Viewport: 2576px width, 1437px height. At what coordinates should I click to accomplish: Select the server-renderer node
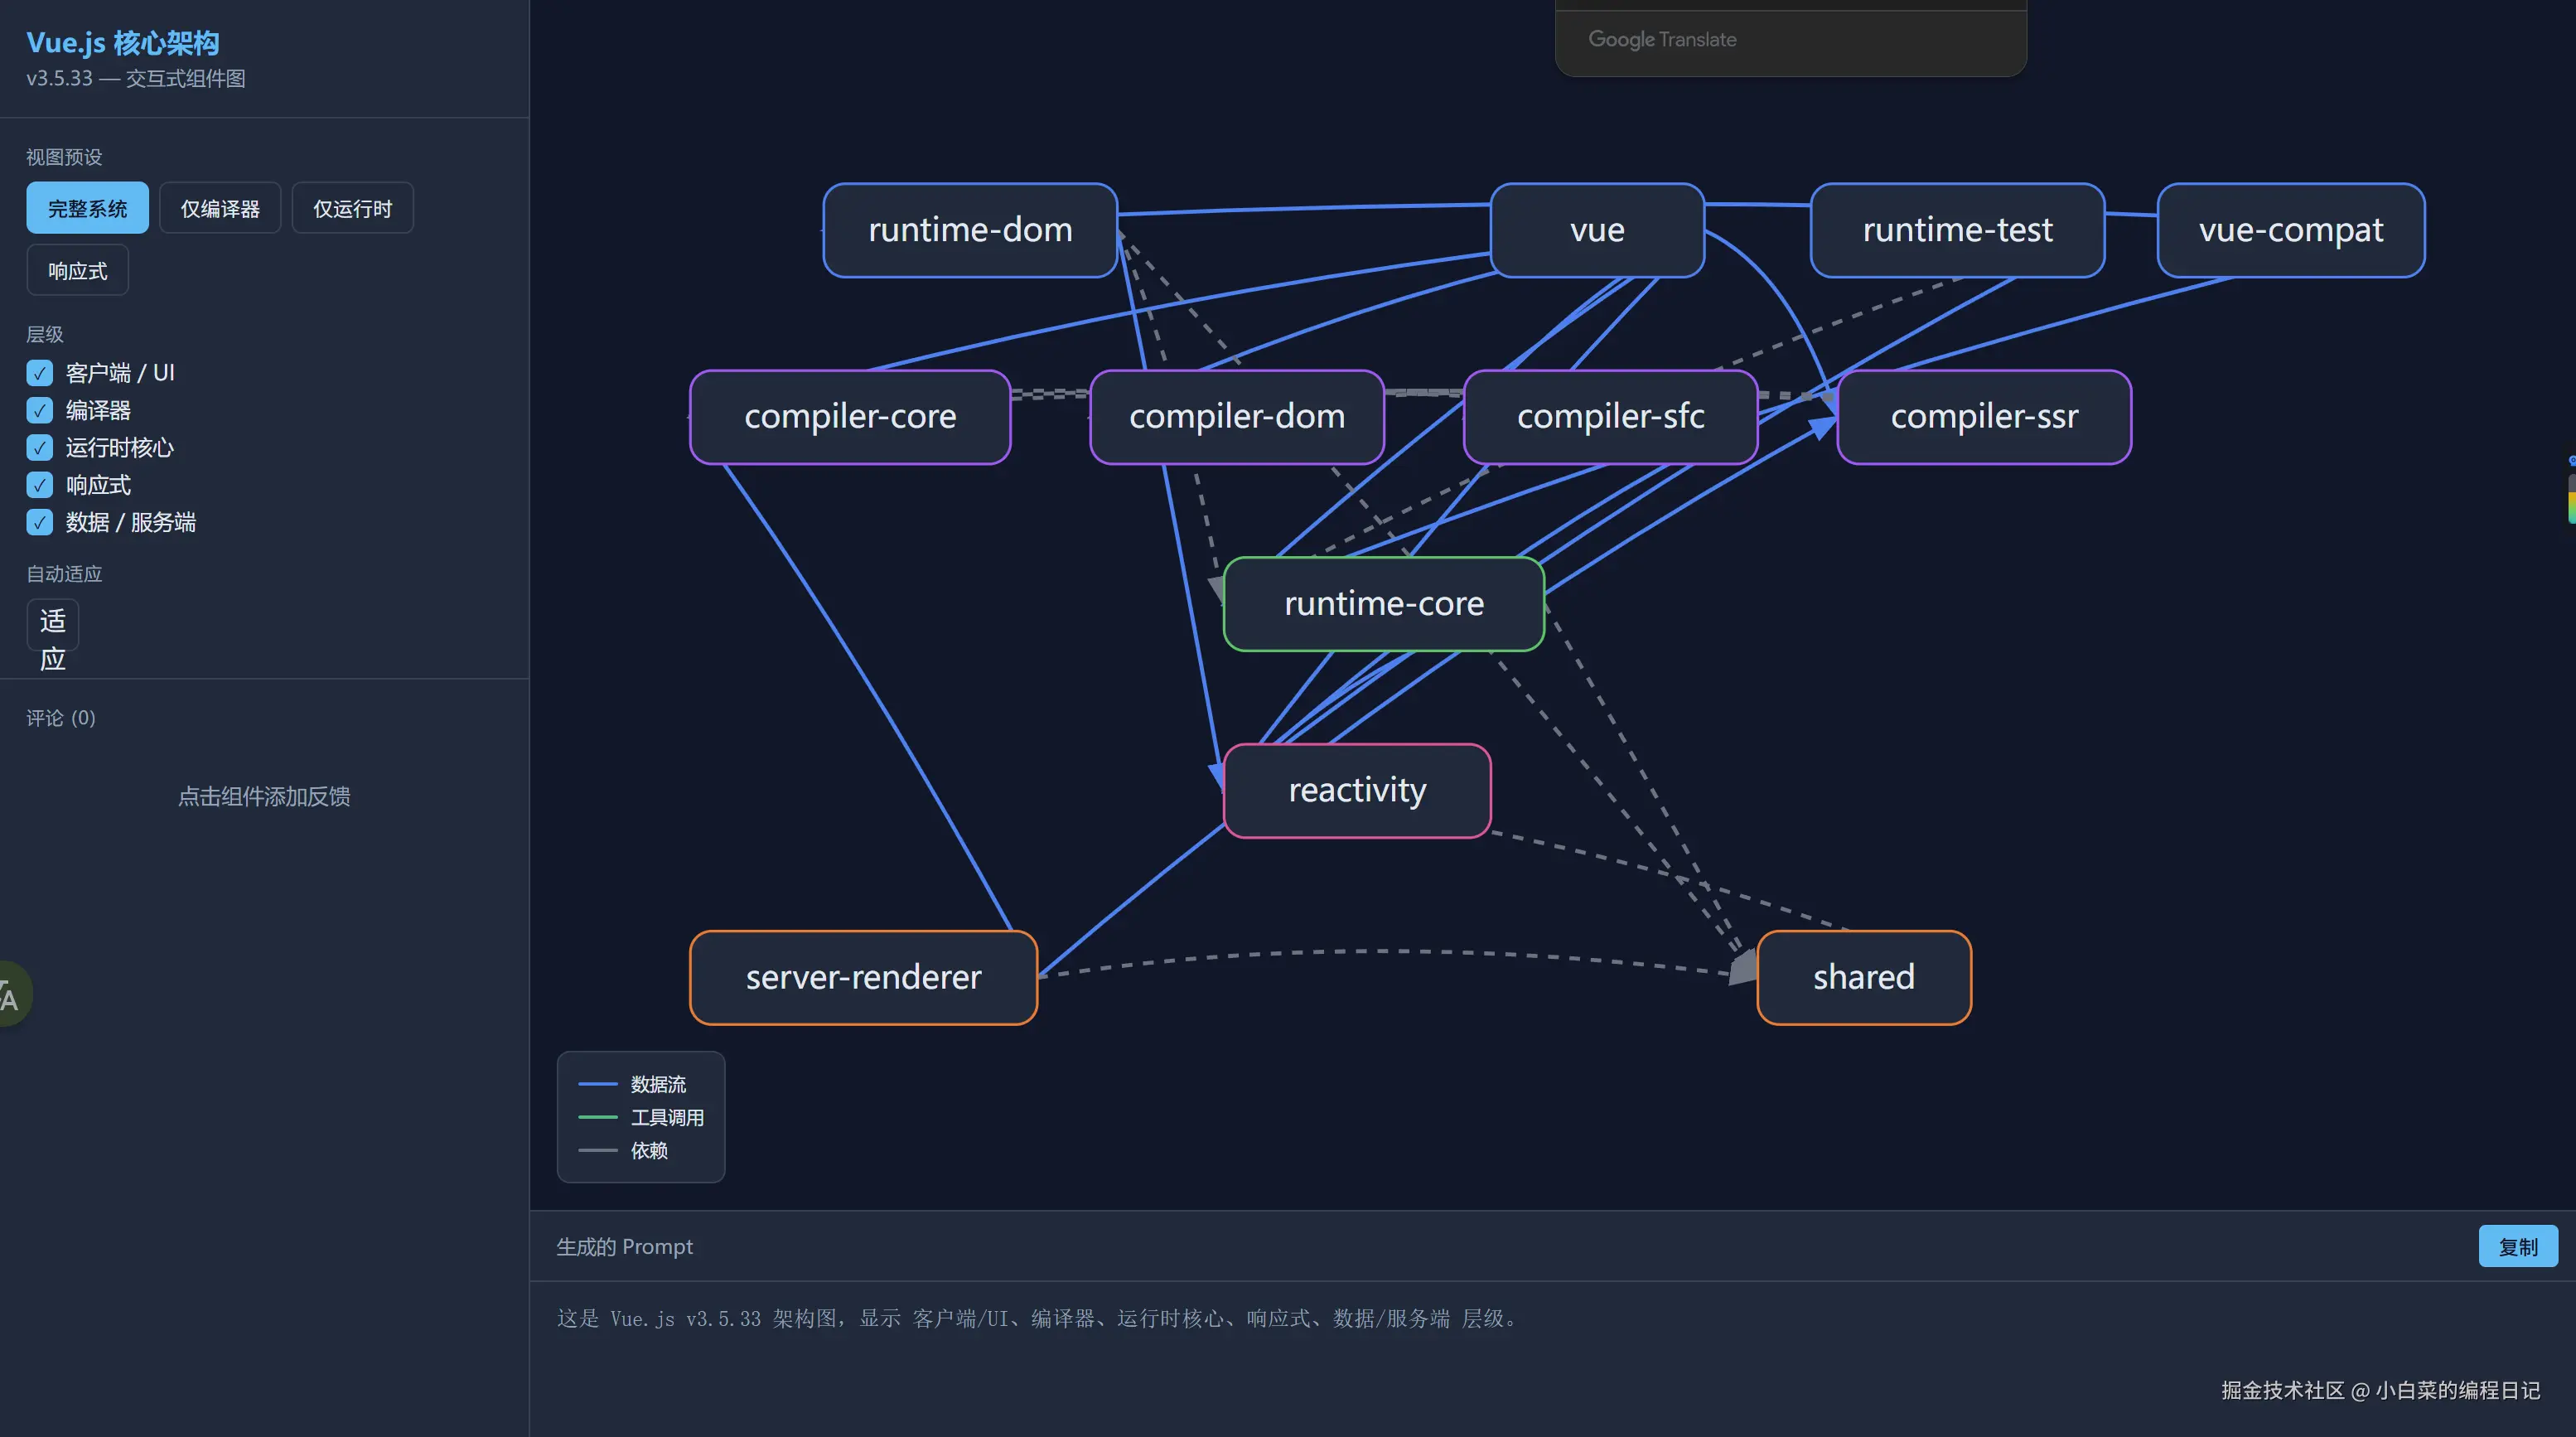pos(863,977)
